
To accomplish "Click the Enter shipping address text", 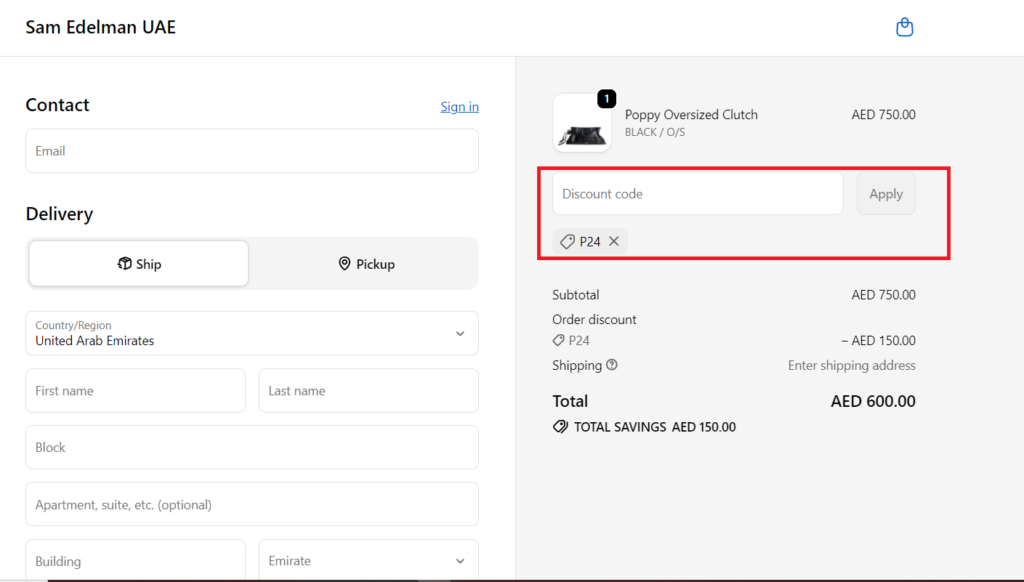I will pyautogui.click(x=852, y=365).
